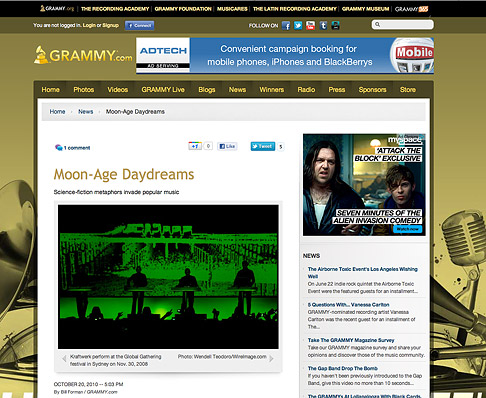The image size is (486, 398).
Task: Click the comment bubble icon
Action: [x=59, y=147]
